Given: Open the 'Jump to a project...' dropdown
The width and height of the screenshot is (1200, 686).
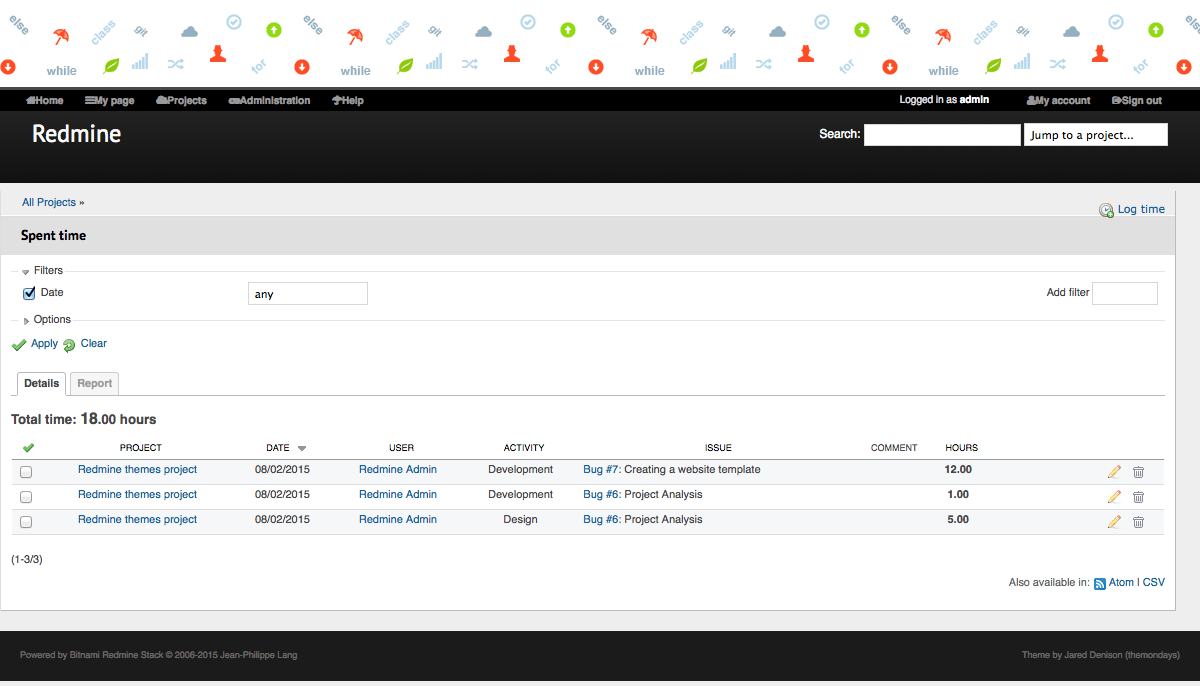Looking at the screenshot, I should [x=1096, y=135].
